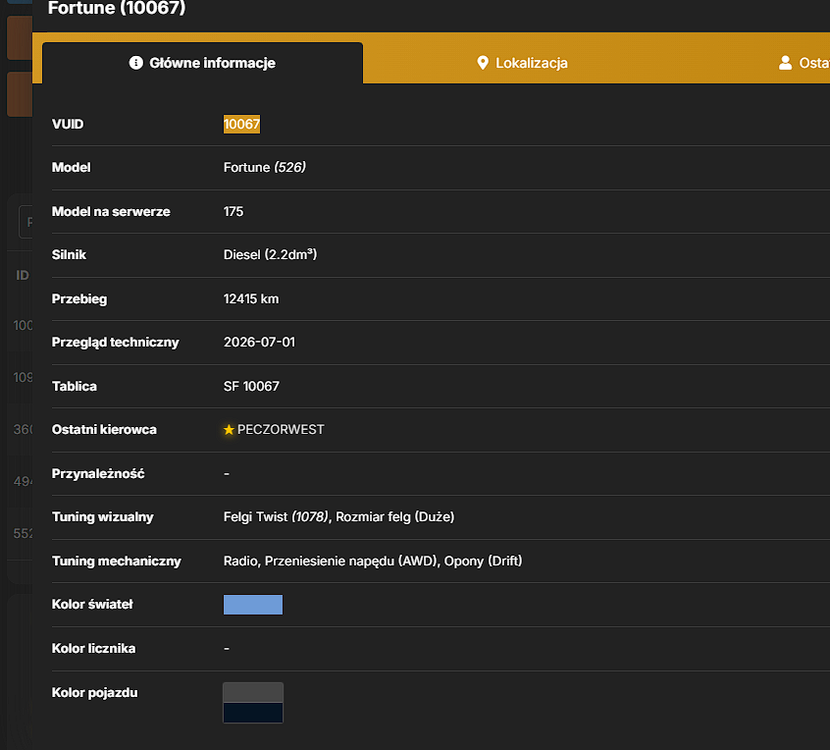Click the grey upper vehicle color swatch
This screenshot has width=830, height=750.
point(253,692)
